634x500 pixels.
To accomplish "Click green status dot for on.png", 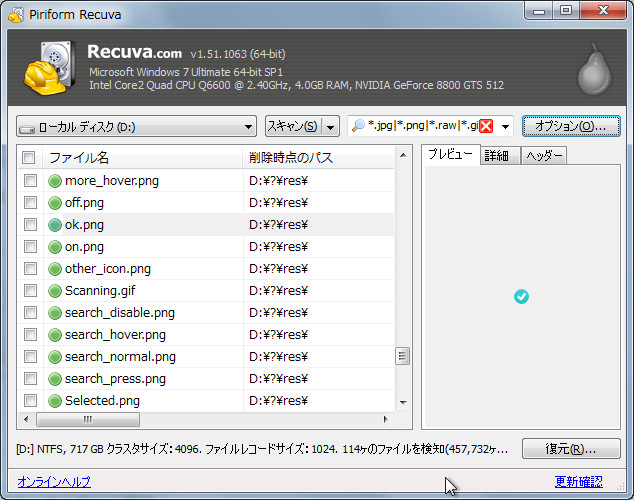I will coord(55,247).
